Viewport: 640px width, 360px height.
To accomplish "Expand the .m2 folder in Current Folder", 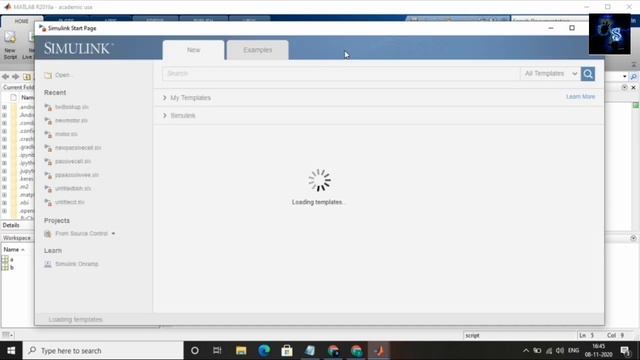I will (4, 187).
